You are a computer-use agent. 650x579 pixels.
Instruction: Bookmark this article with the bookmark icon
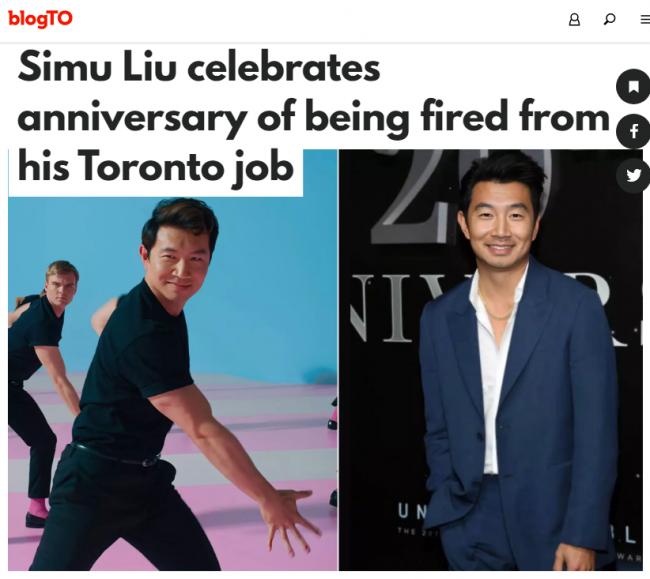[633, 87]
